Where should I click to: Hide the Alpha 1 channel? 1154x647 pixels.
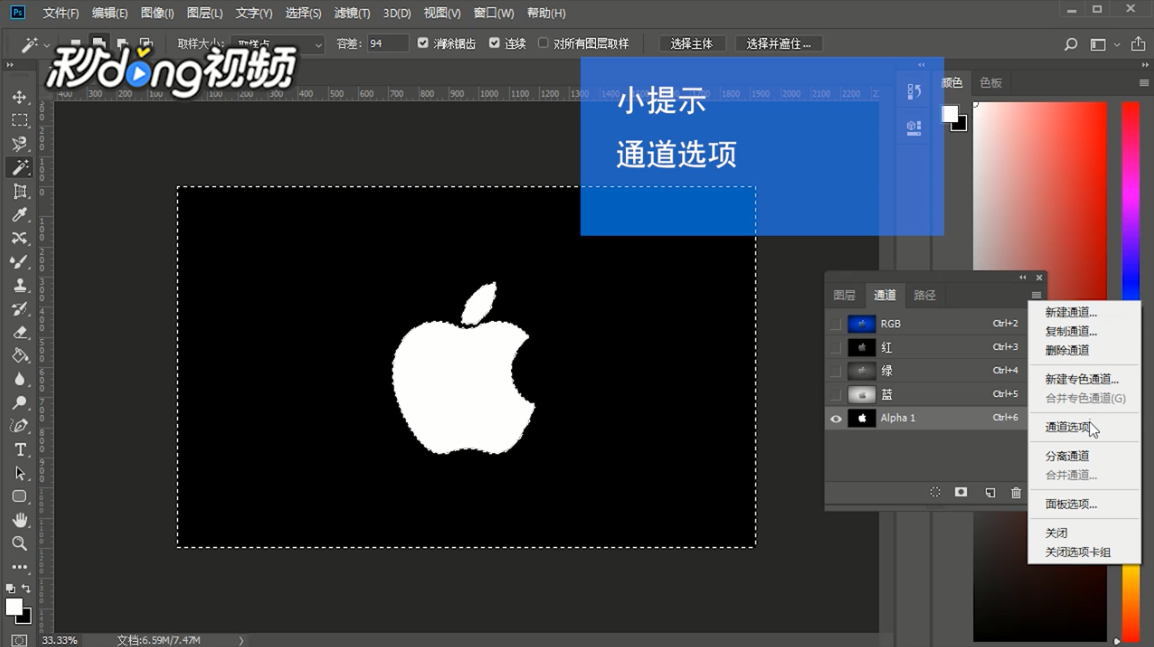pyautogui.click(x=835, y=418)
